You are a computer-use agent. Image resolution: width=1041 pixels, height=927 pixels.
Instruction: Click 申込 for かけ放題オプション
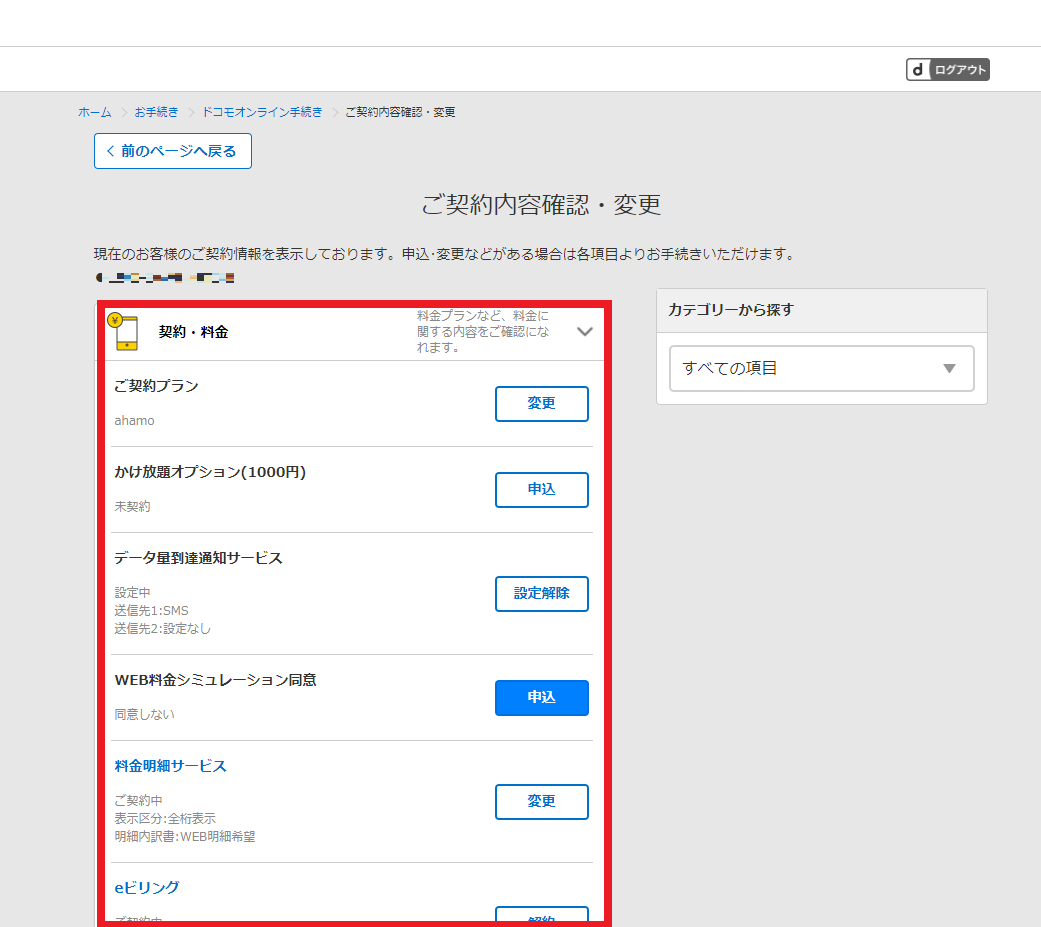pos(542,490)
